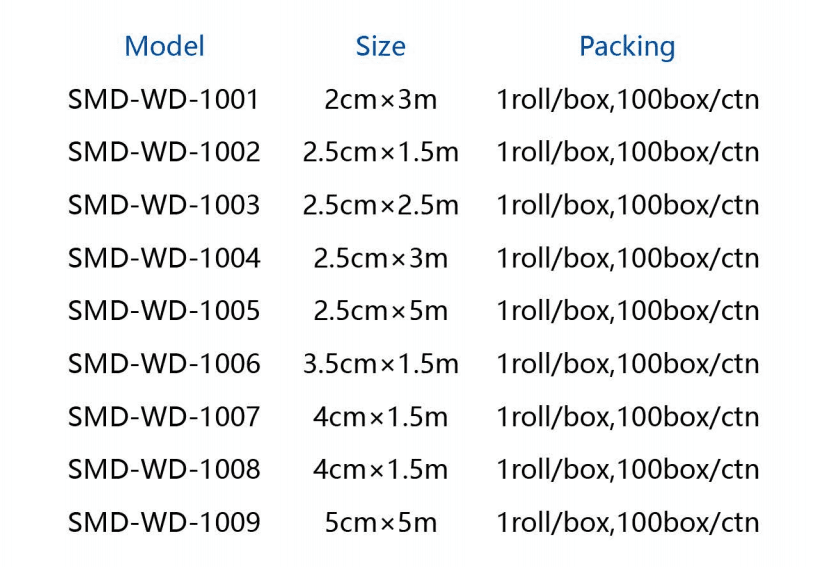The image size is (839, 567).
Task: Select model SMD-WD-1002
Action: [164, 152]
